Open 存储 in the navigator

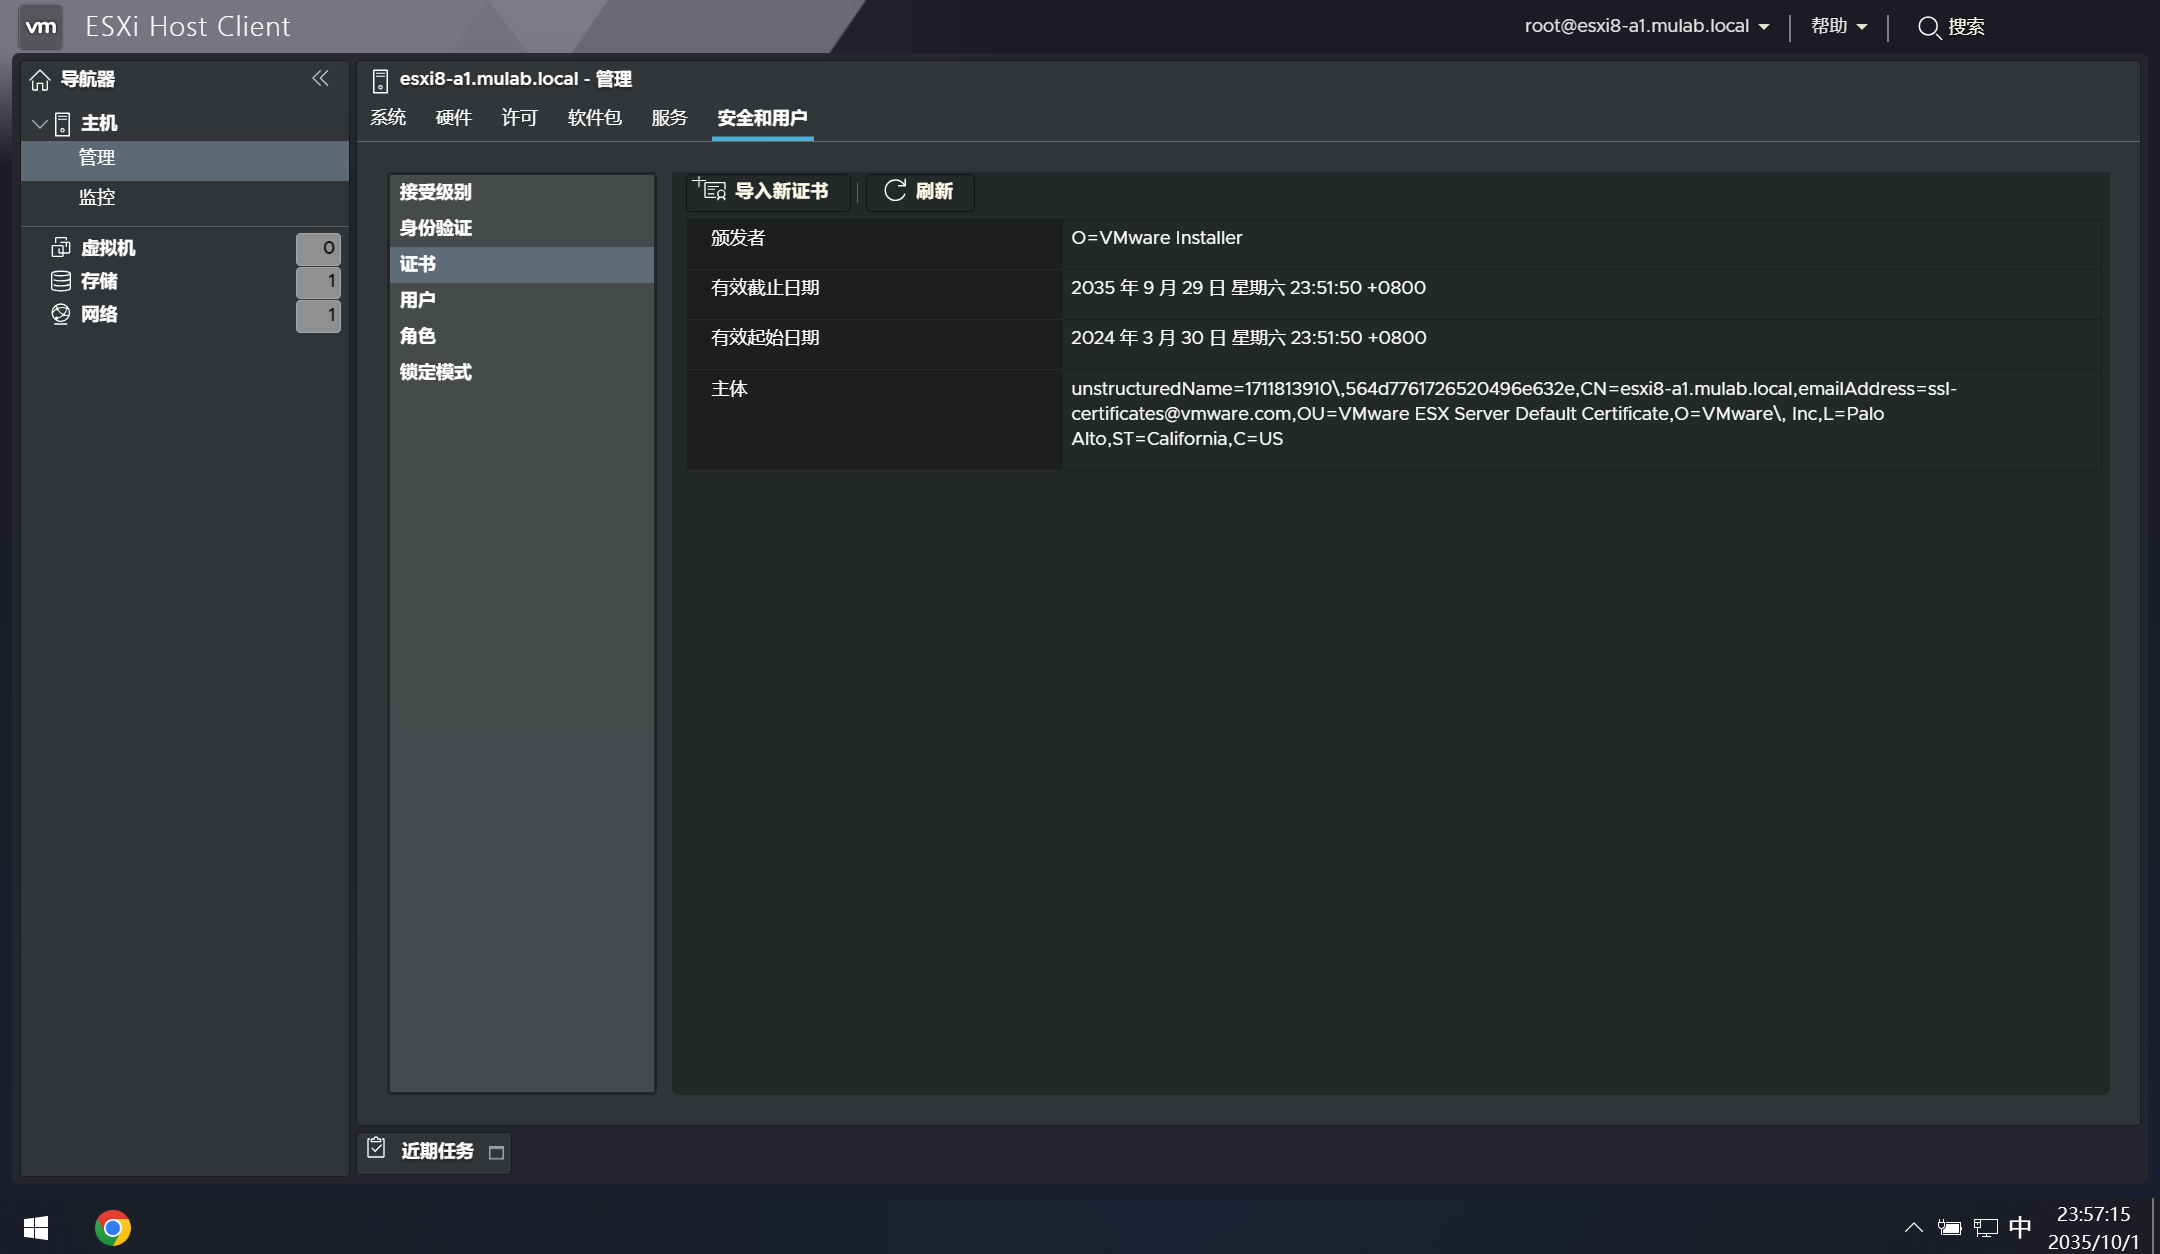[99, 281]
